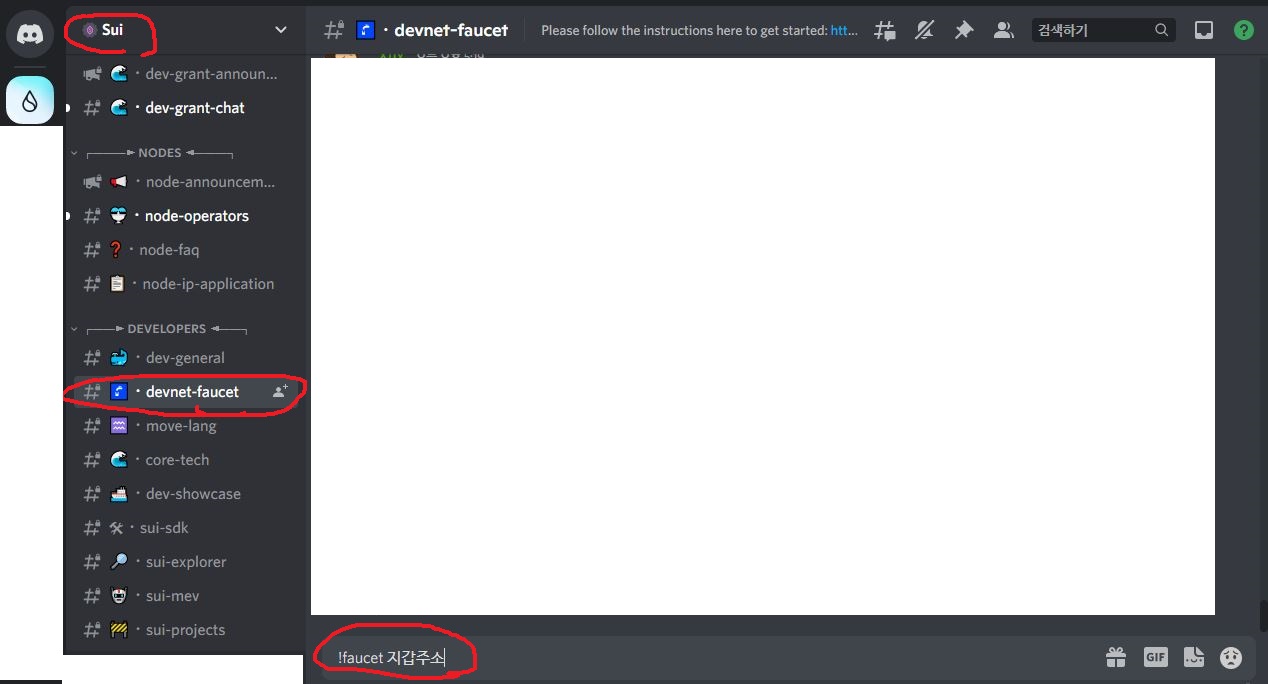The image size is (1268, 684).
Task: Click the tools emoji on sui-sdk
Action: [116, 528]
